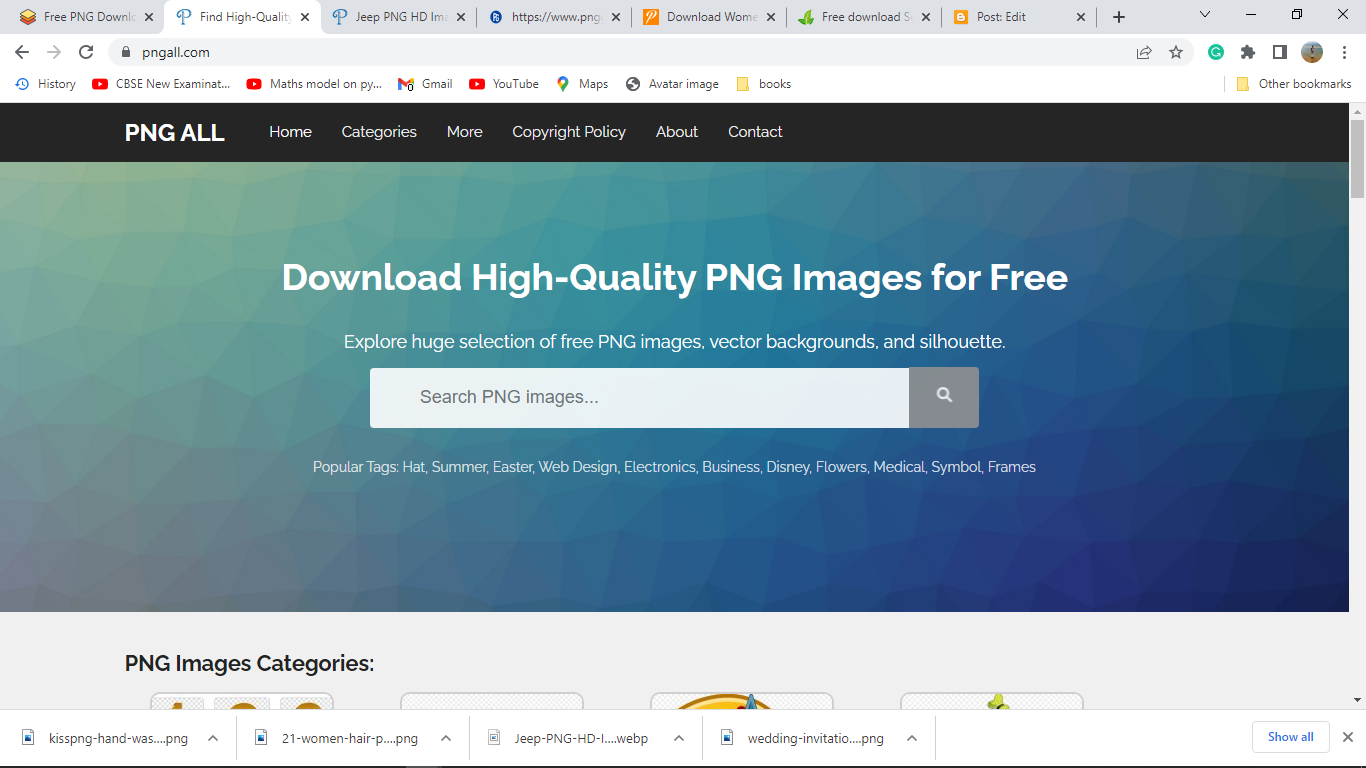1366x768 pixels.
Task: Click the browser Forward arrow
Action: [54, 52]
